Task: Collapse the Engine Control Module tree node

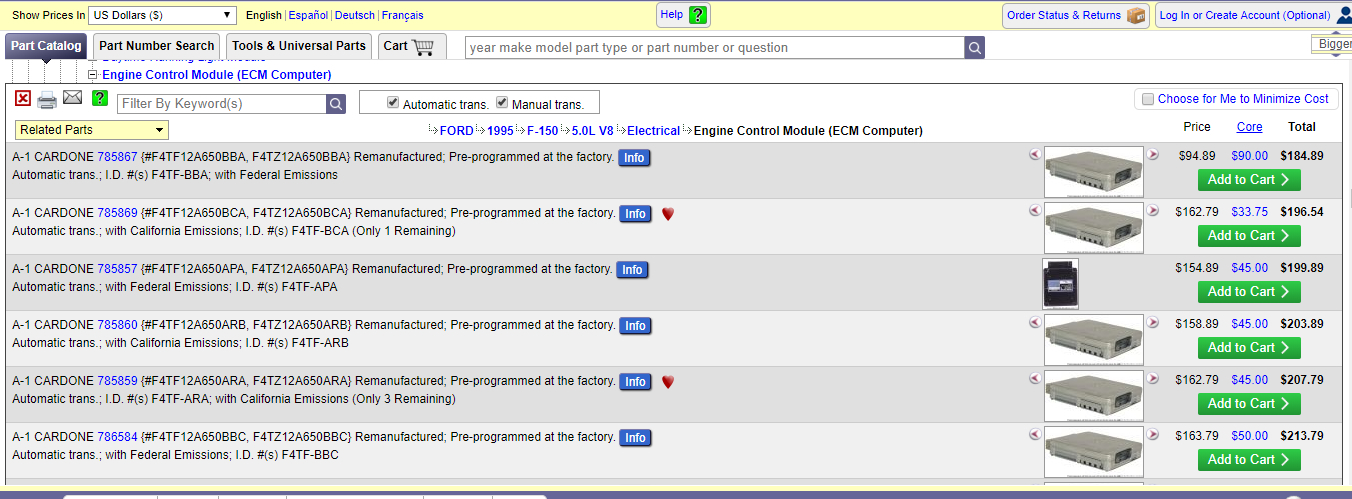Action: click(x=93, y=75)
